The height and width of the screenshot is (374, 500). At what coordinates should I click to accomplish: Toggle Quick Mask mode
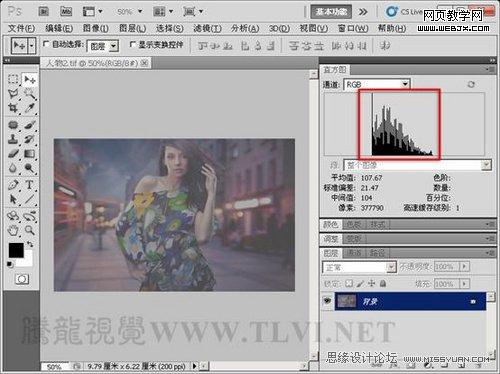point(22,279)
